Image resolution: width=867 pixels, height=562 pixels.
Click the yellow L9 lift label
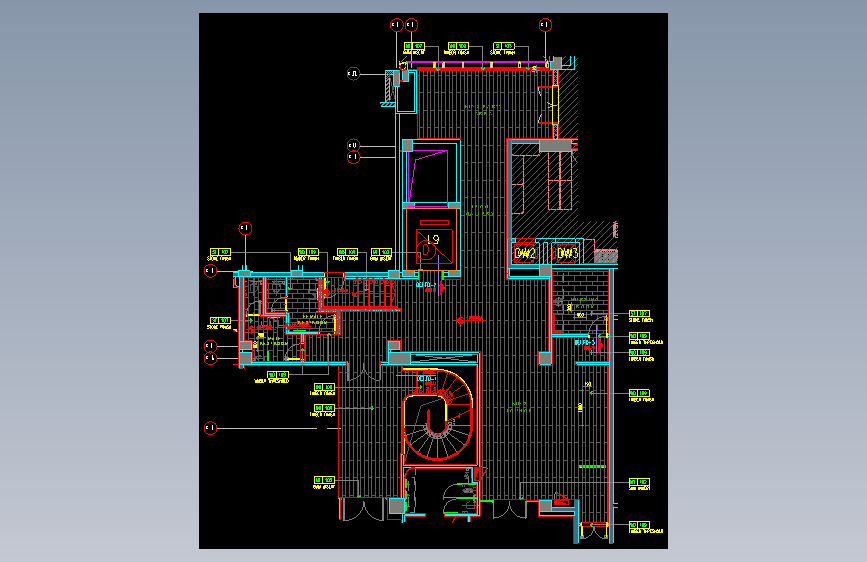(433, 239)
